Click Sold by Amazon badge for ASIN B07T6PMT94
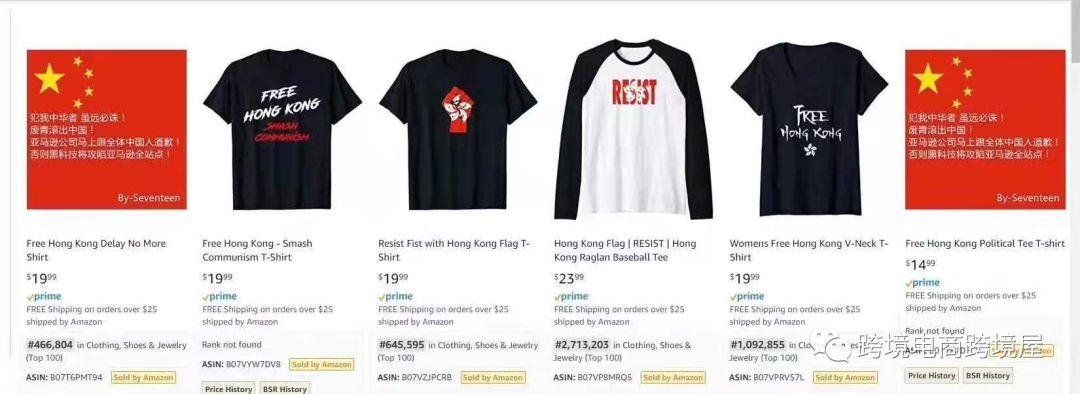Image resolution: width=1080 pixels, height=394 pixels. coord(143,377)
